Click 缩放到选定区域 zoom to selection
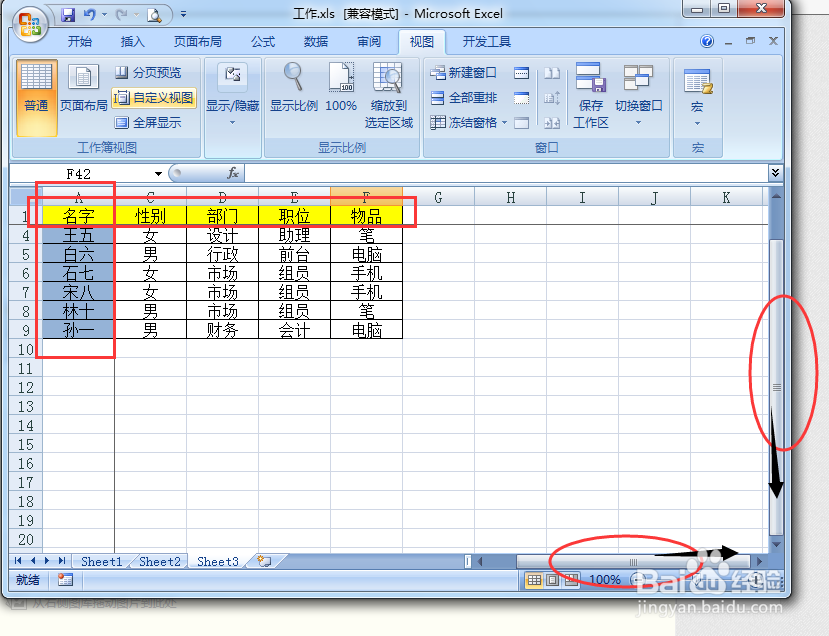Viewport: 829px width, 636px height. (x=389, y=96)
